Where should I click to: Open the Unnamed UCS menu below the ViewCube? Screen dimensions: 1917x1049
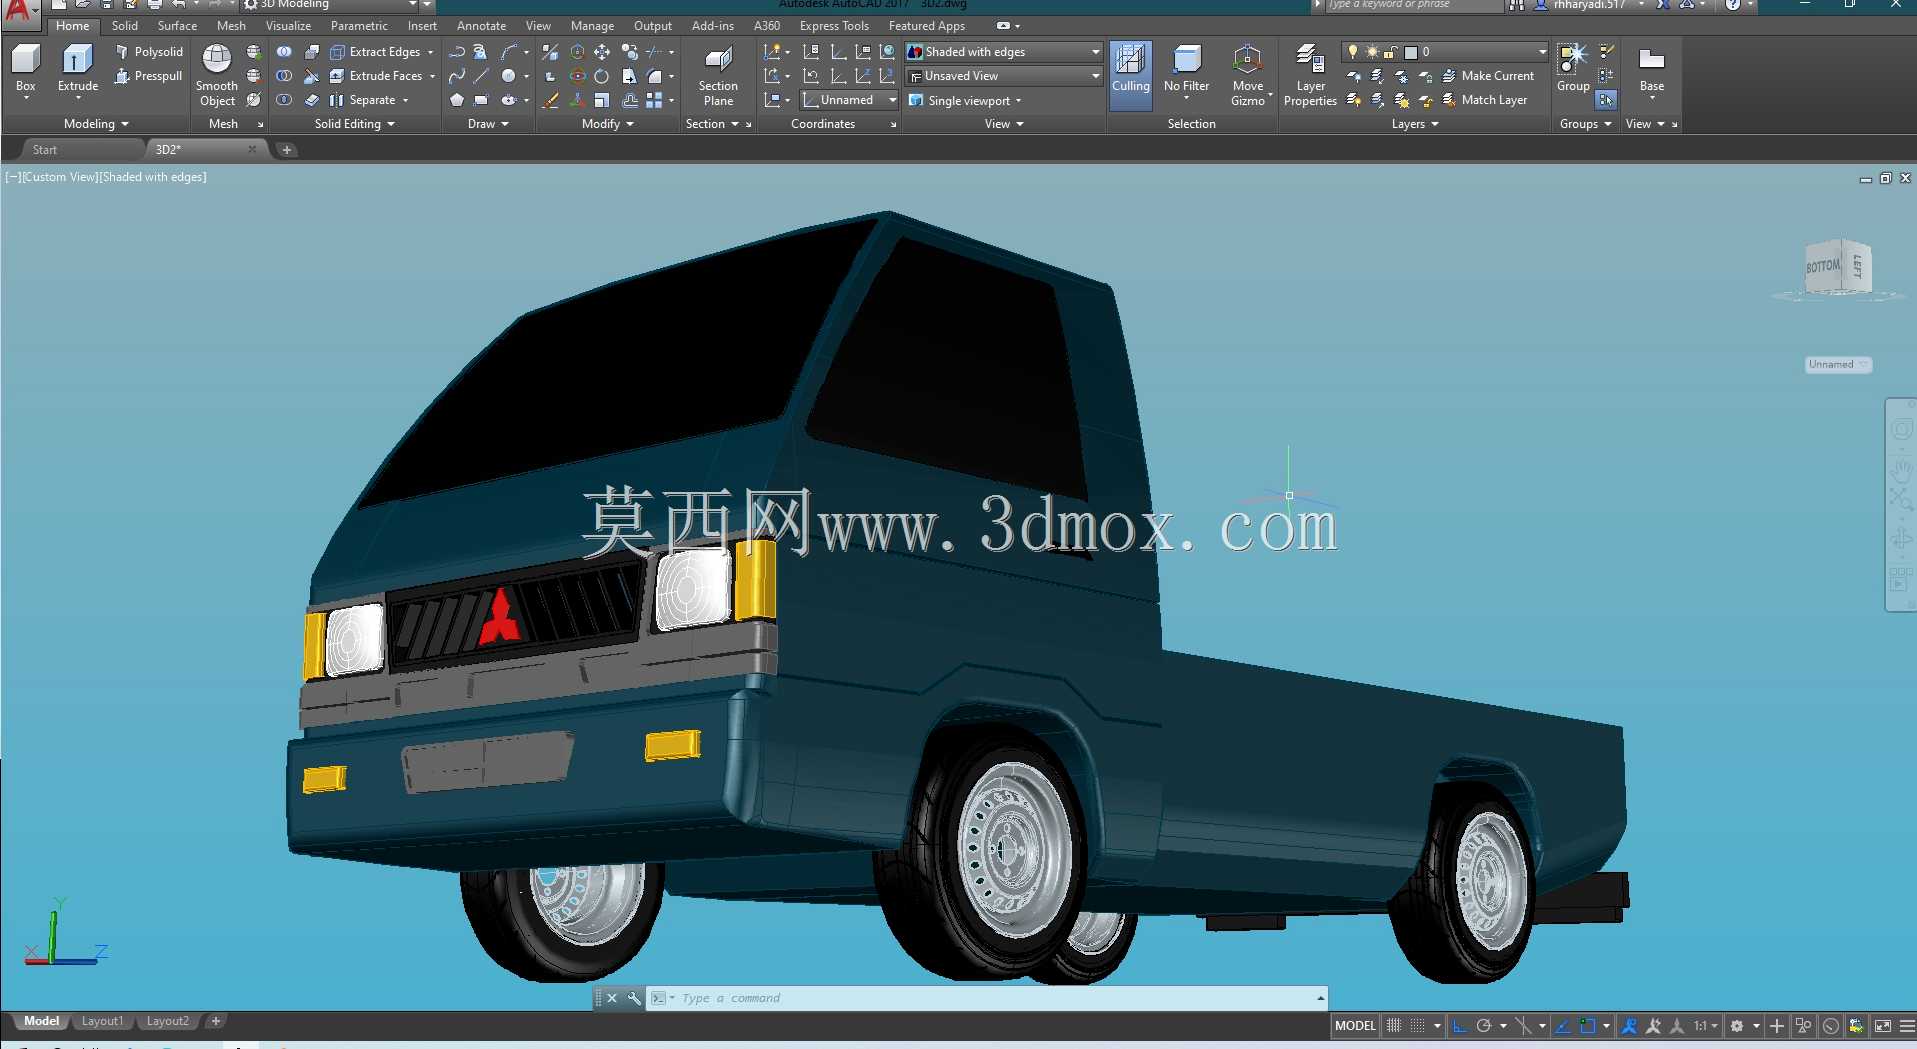1838,365
